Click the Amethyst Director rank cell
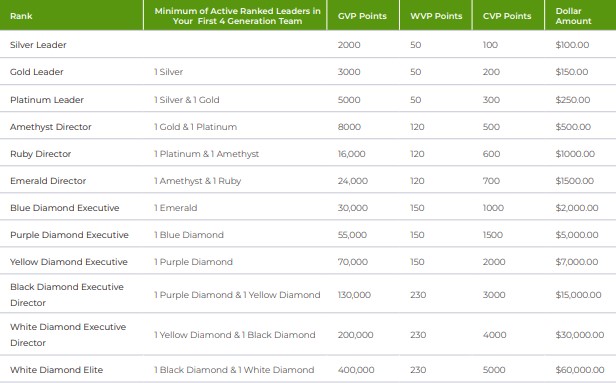 51,127
